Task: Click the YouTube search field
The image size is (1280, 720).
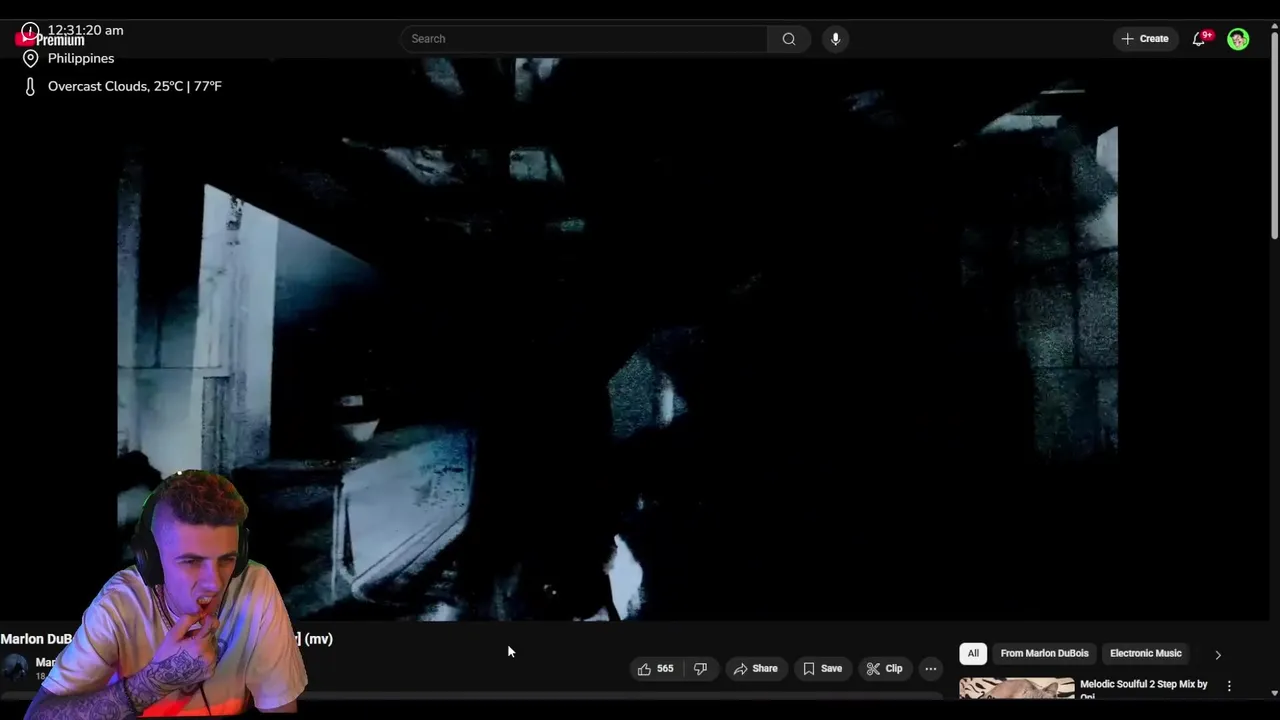Action: [x=584, y=39]
